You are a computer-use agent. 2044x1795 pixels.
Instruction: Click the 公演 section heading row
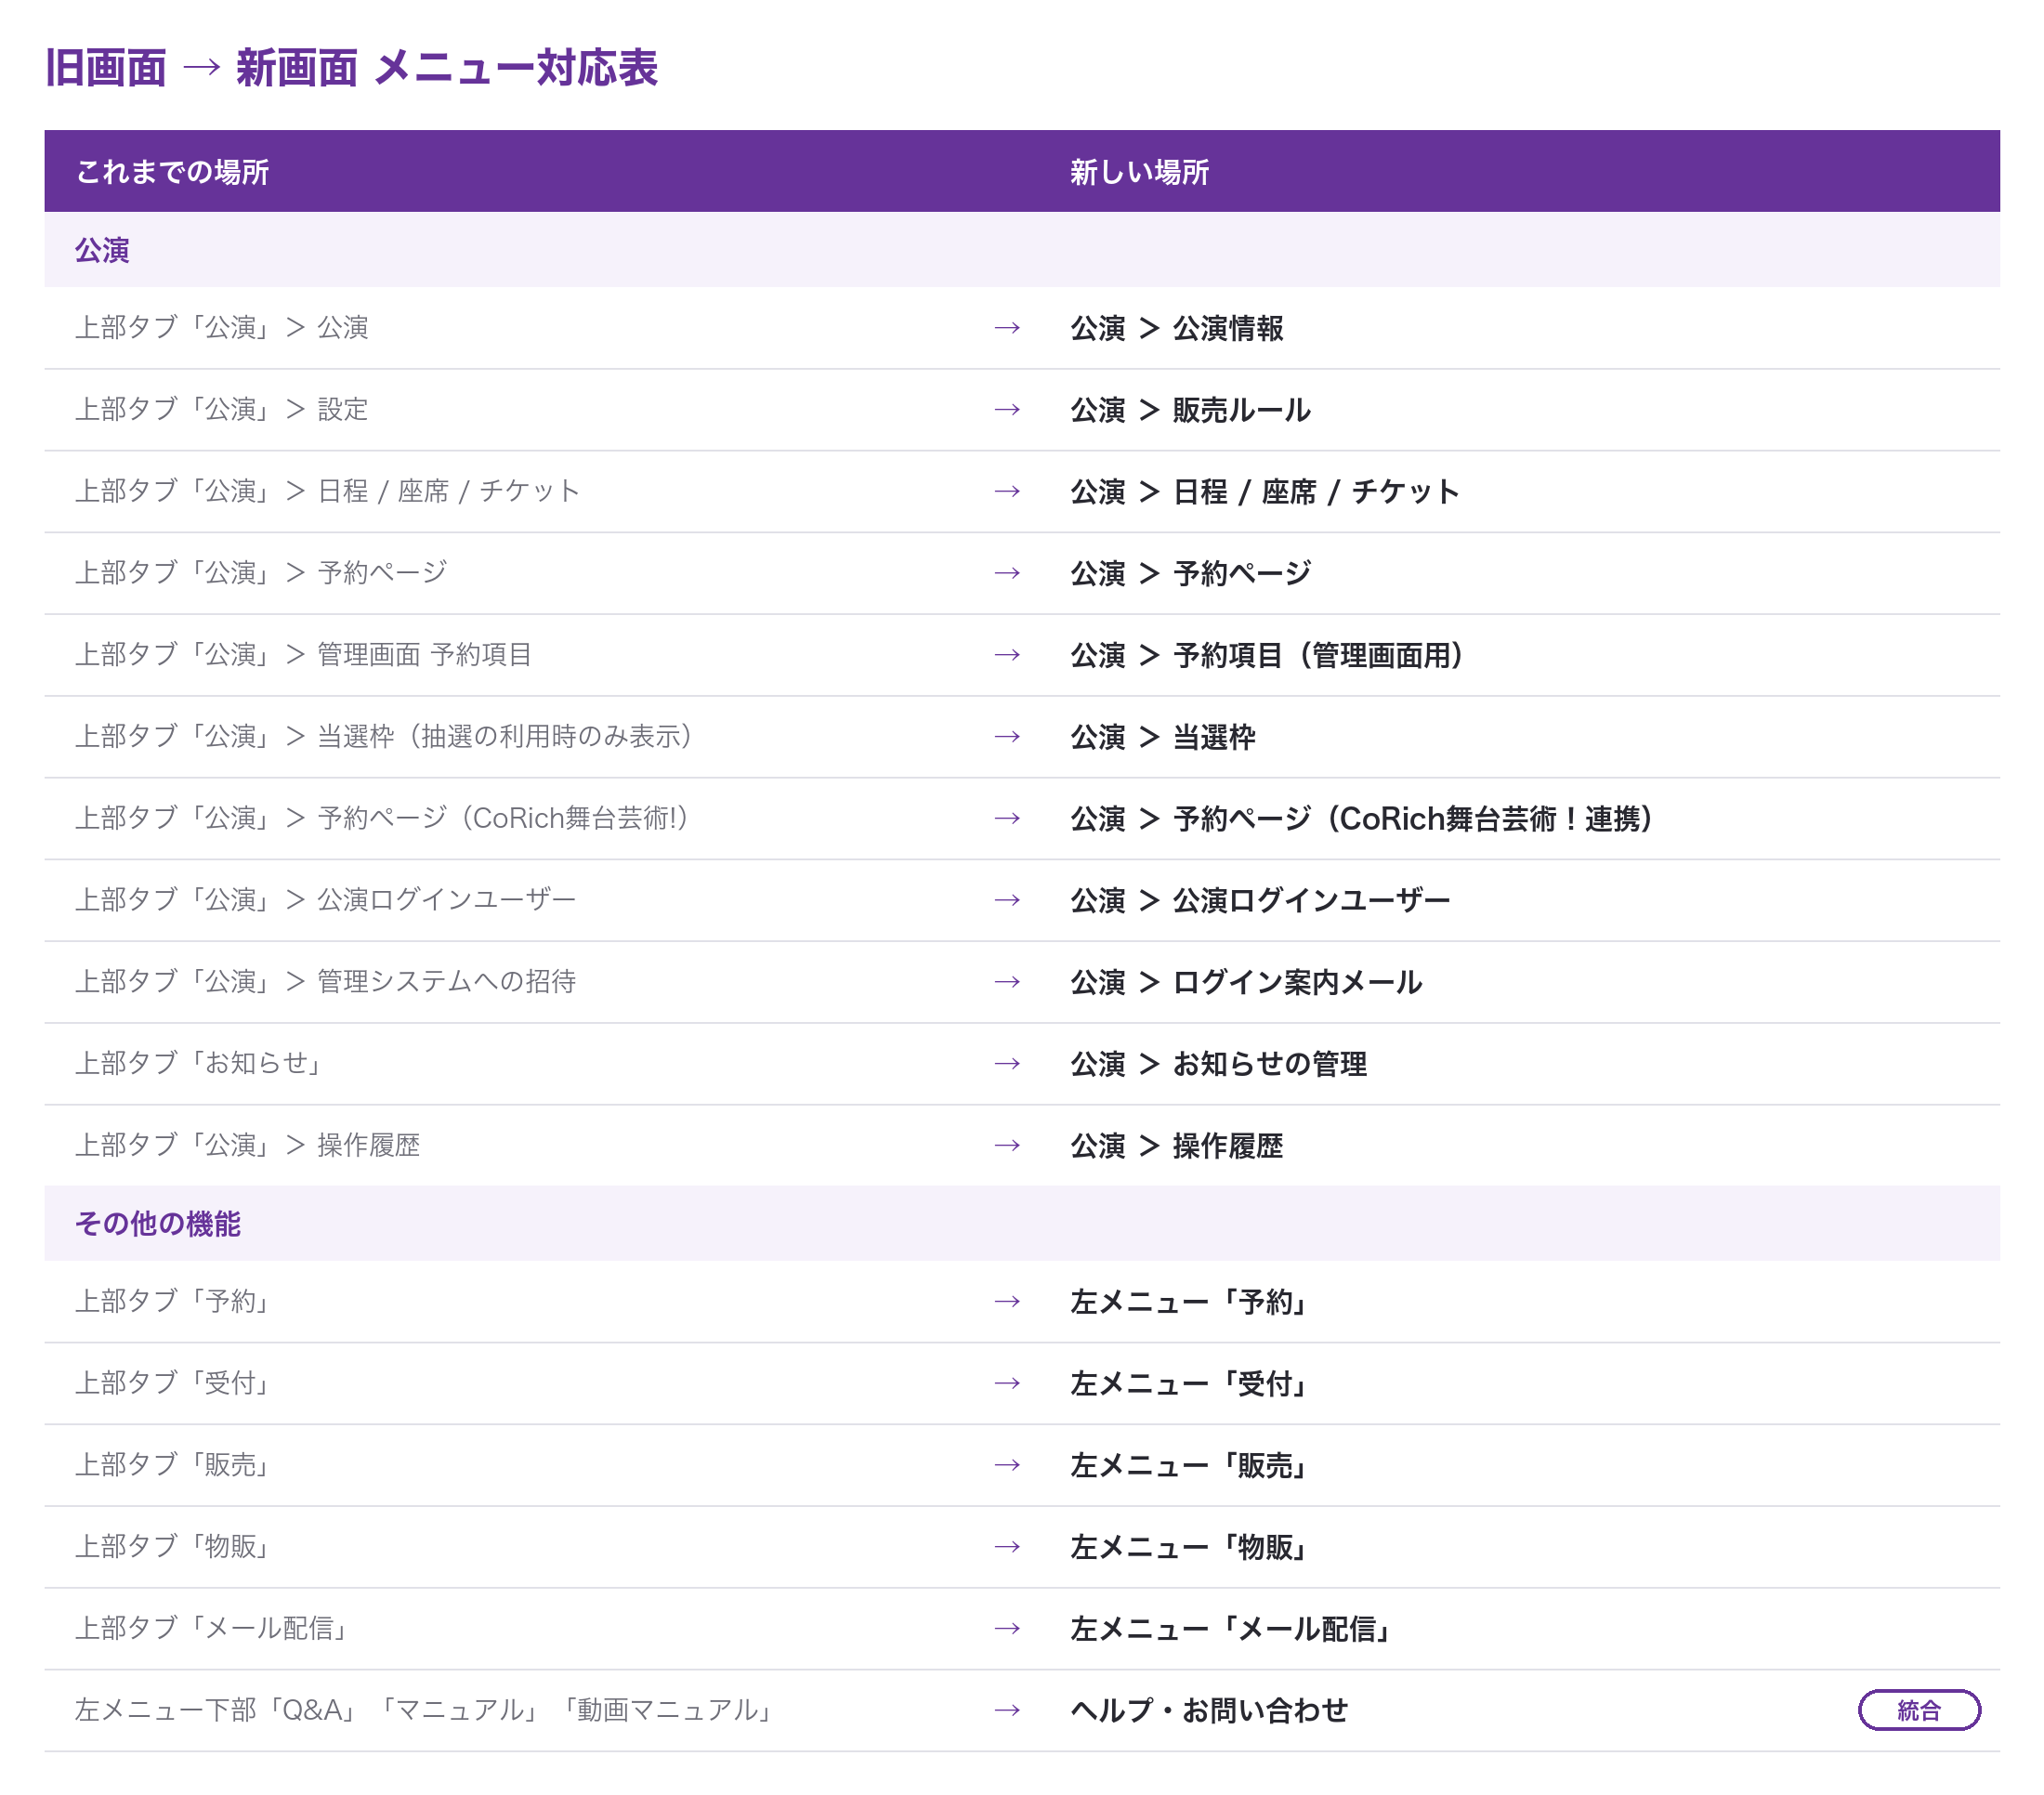(x=1022, y=250)
